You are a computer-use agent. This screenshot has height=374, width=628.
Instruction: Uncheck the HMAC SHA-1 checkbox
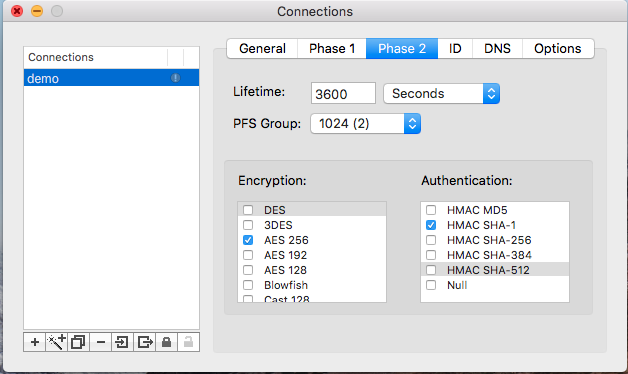click(431, 225)
